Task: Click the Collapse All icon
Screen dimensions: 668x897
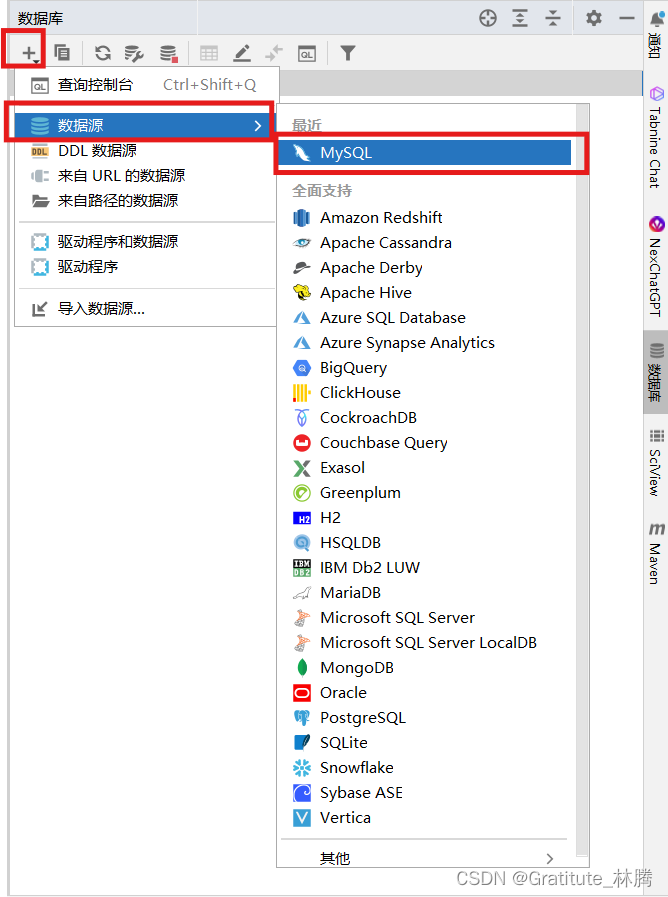Action: (552, 18)
